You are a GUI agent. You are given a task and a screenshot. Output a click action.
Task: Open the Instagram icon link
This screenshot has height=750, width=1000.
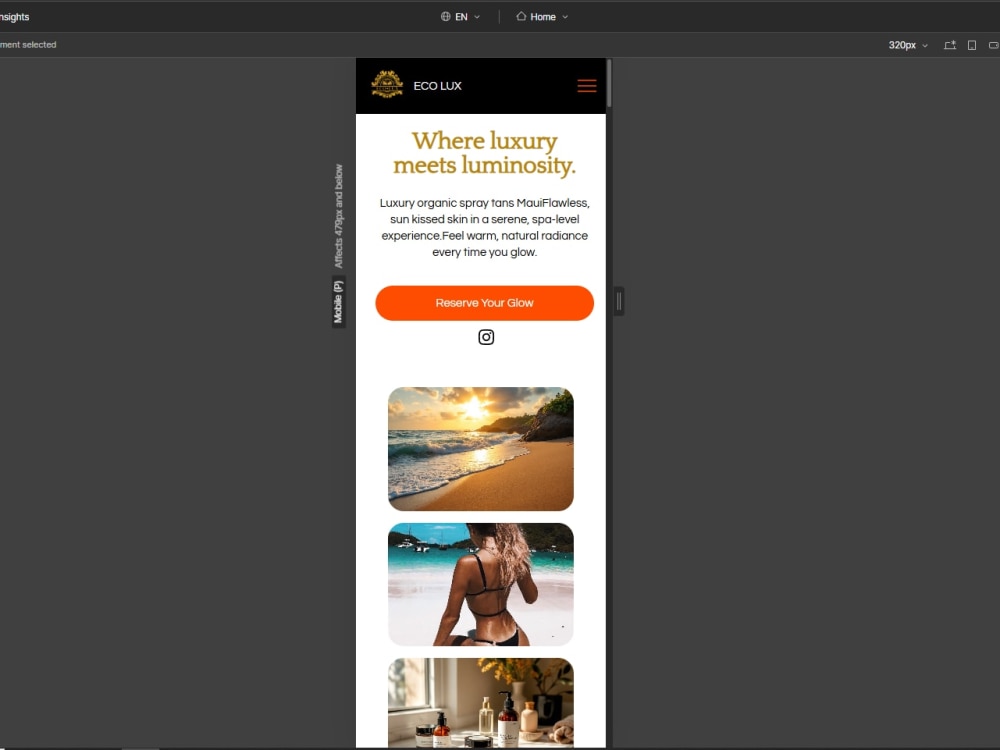486,337
